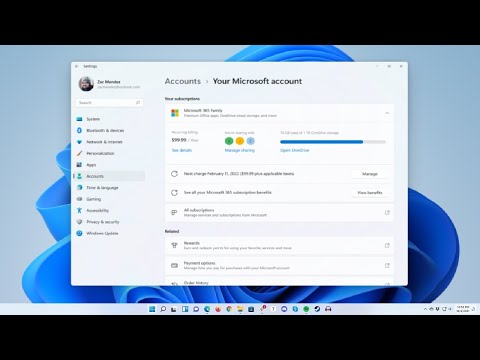
Task: Show hidden system tray icons
Action: point(425,309)
